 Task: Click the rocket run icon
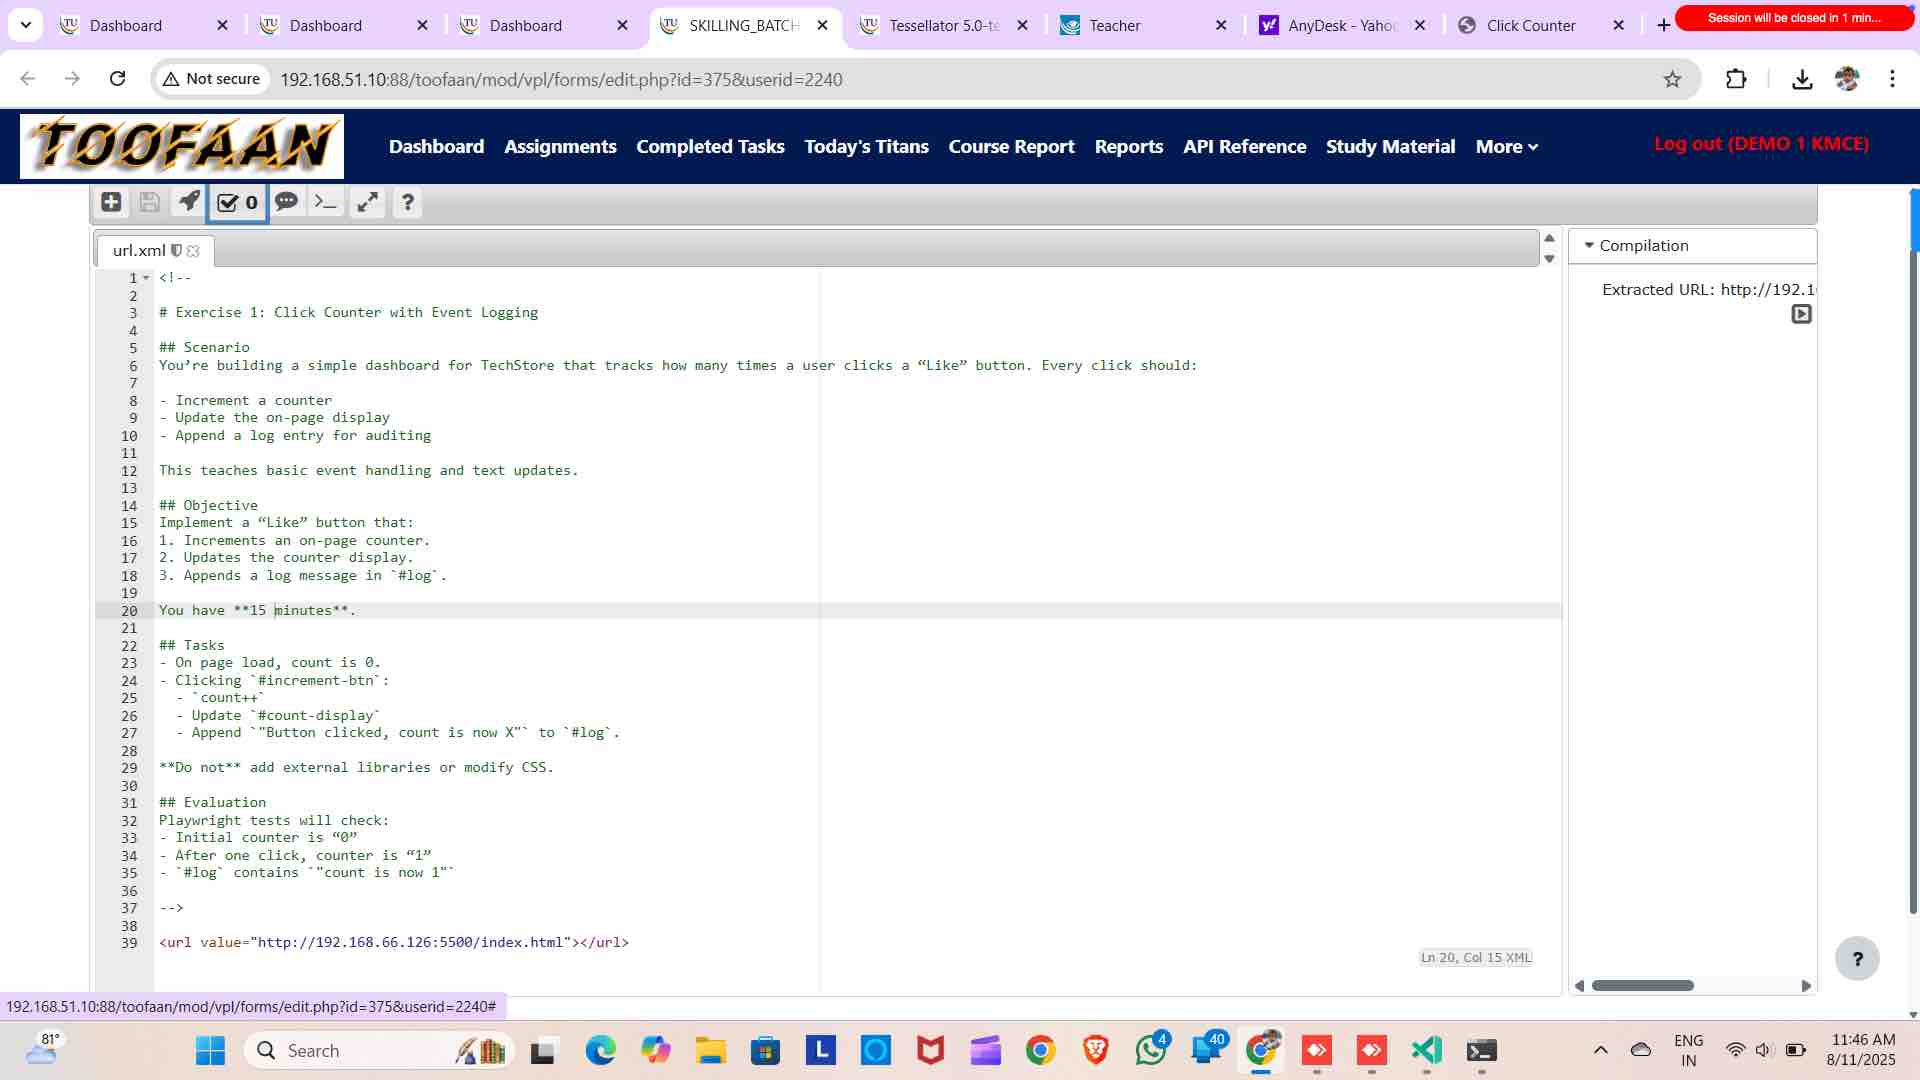[189, 202]
